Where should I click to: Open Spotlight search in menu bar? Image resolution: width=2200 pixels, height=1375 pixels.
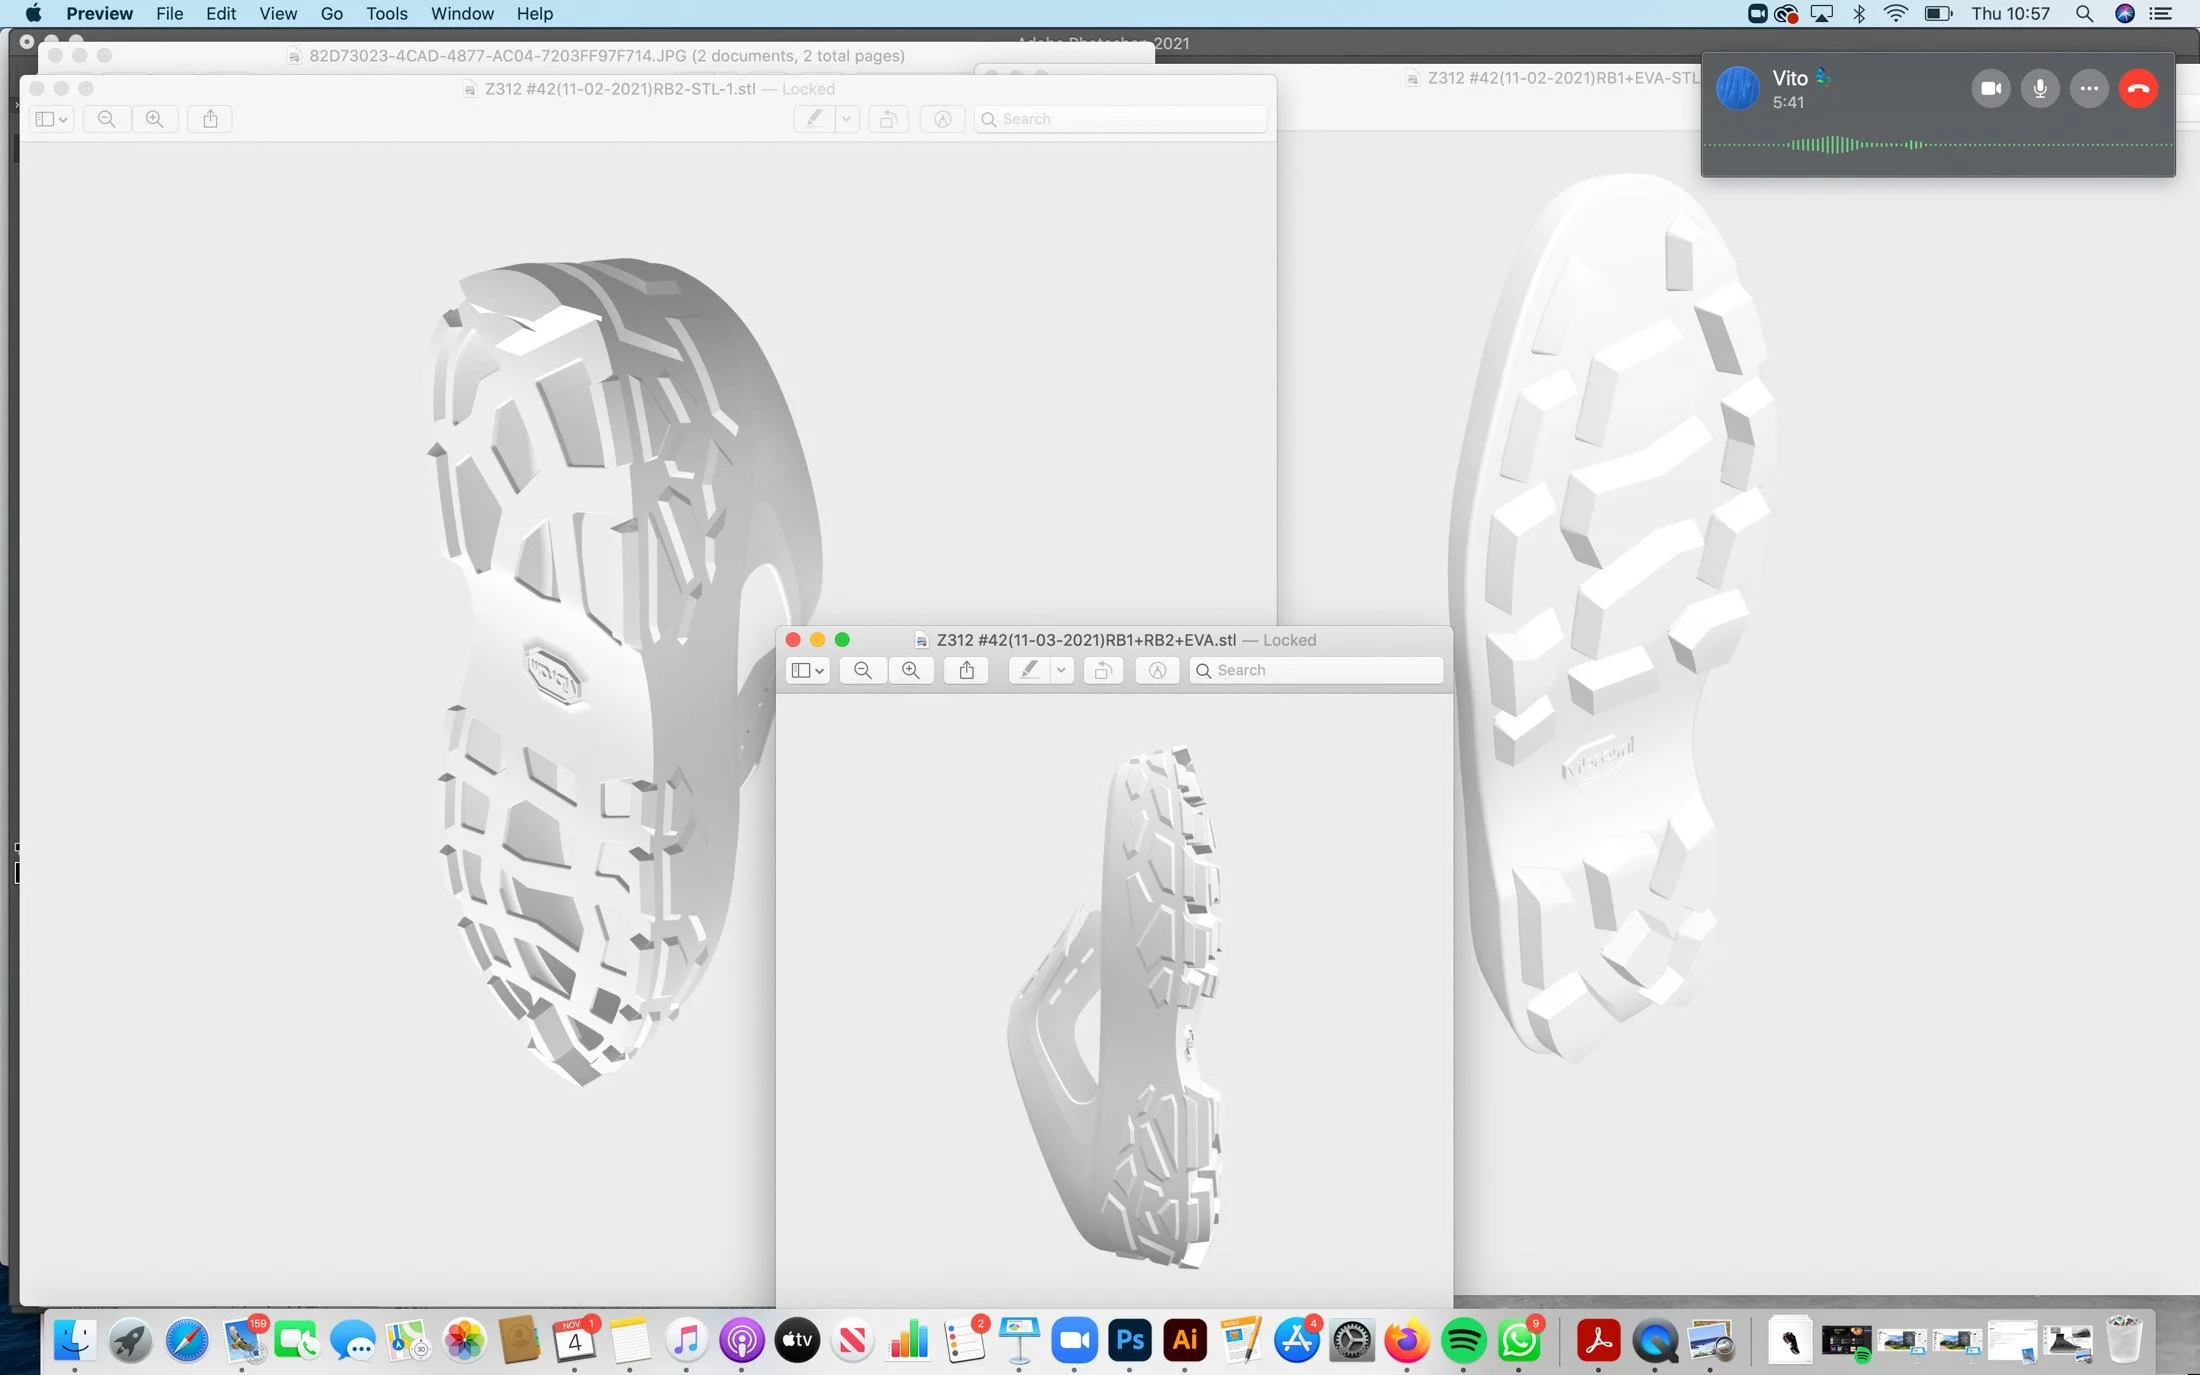pyautogui.click(x=2084, y=13)
